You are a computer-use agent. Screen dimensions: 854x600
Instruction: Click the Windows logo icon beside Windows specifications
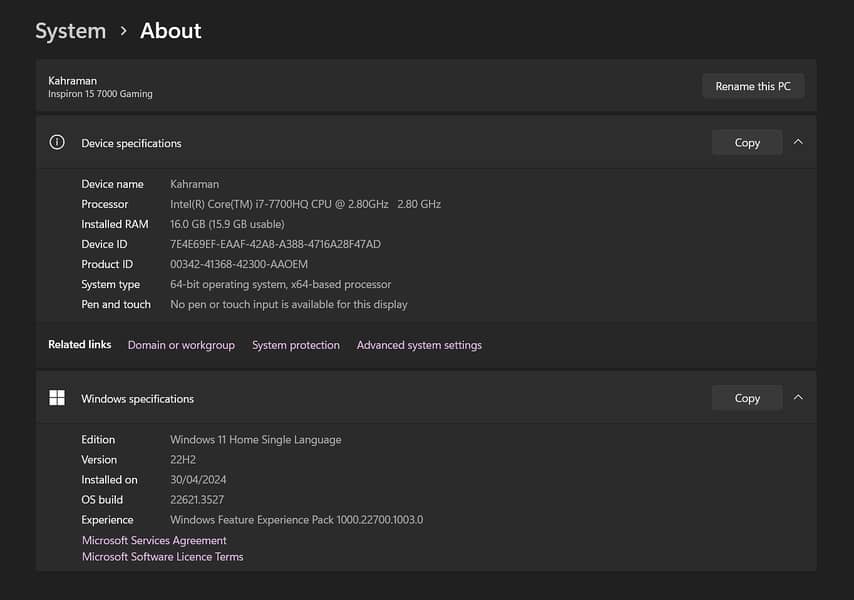point(57,398)
